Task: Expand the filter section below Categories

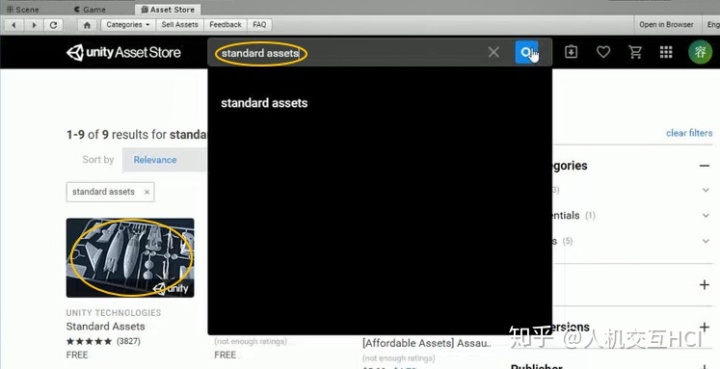Action: 704,285
